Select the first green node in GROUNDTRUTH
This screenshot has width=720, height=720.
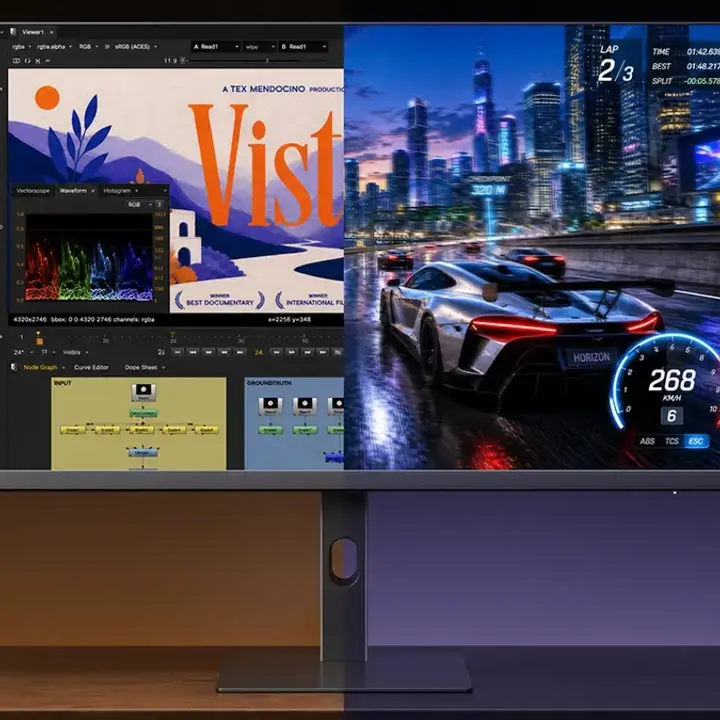270,430
